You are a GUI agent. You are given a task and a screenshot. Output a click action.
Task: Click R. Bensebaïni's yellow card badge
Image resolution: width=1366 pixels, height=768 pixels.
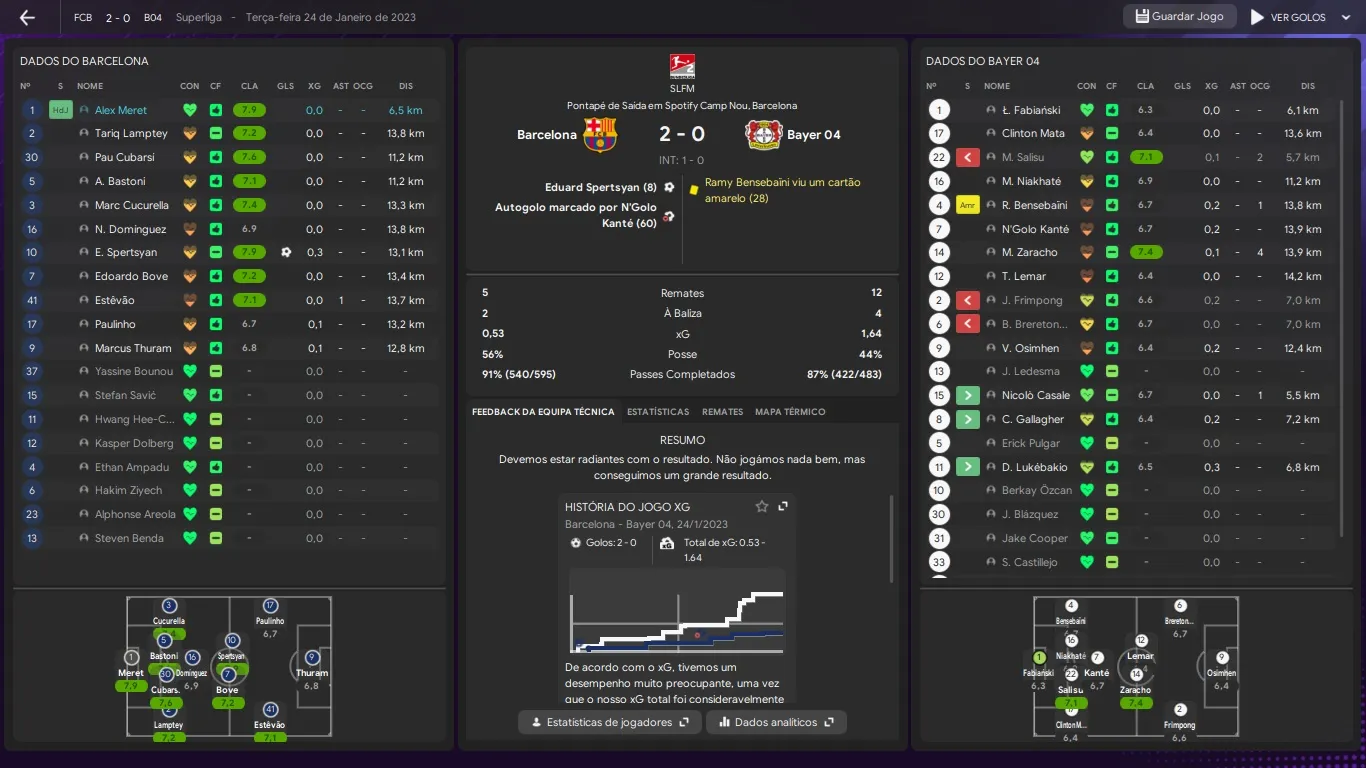(x=967, y=205)
